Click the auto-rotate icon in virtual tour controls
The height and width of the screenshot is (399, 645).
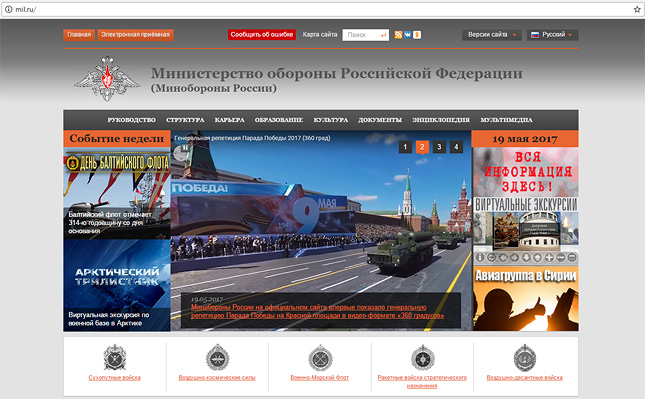coord(491,257)
